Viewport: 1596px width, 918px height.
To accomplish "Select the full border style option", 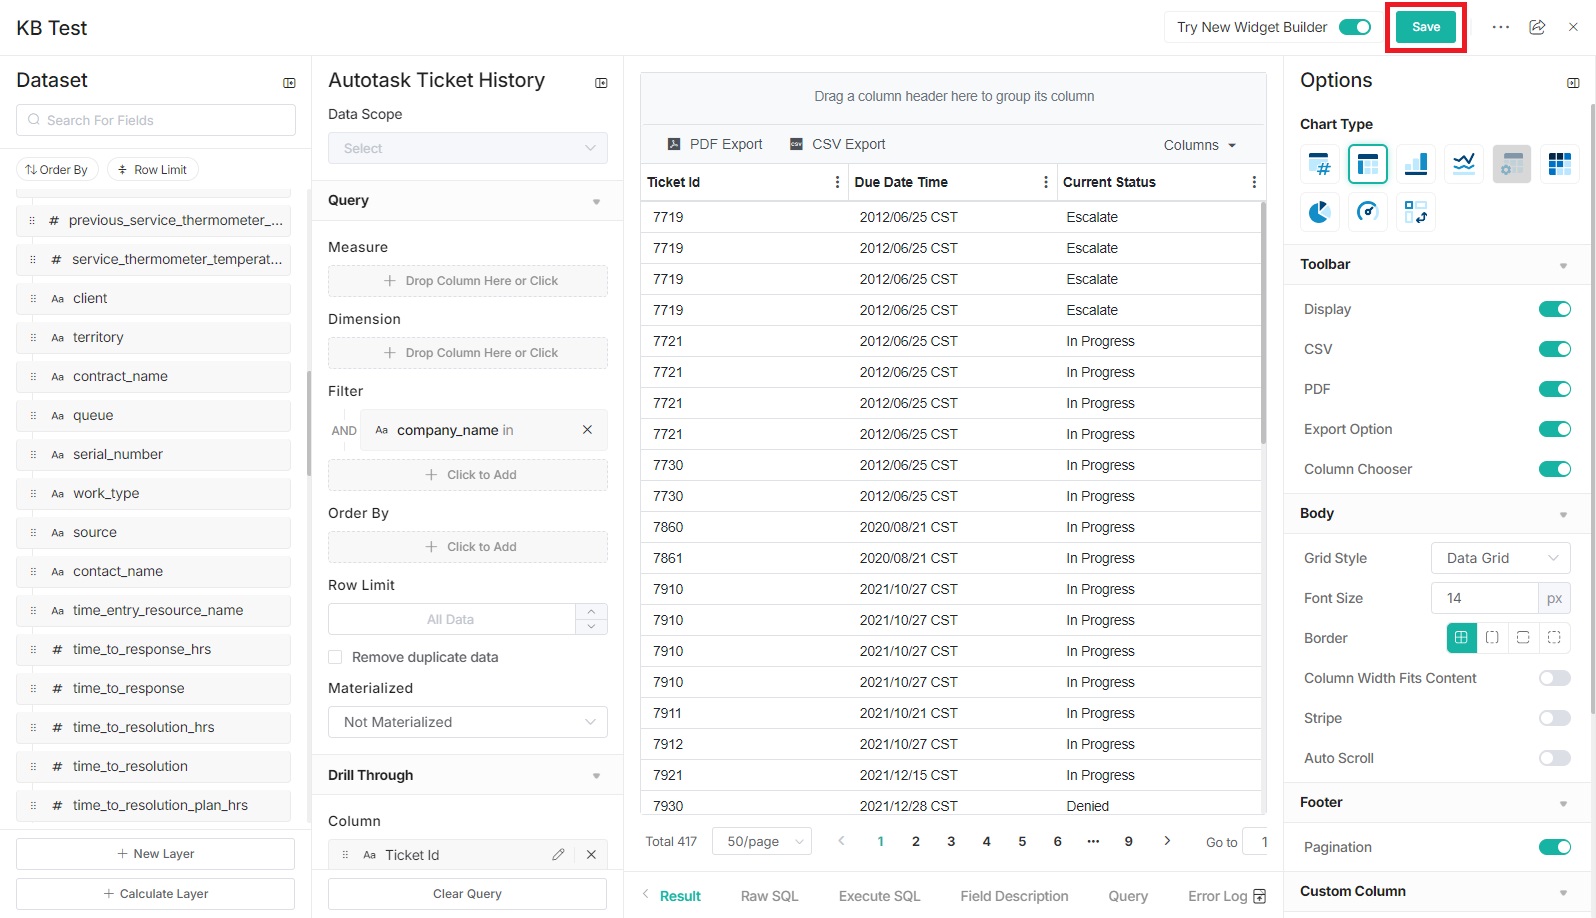I will (1461, 638).
